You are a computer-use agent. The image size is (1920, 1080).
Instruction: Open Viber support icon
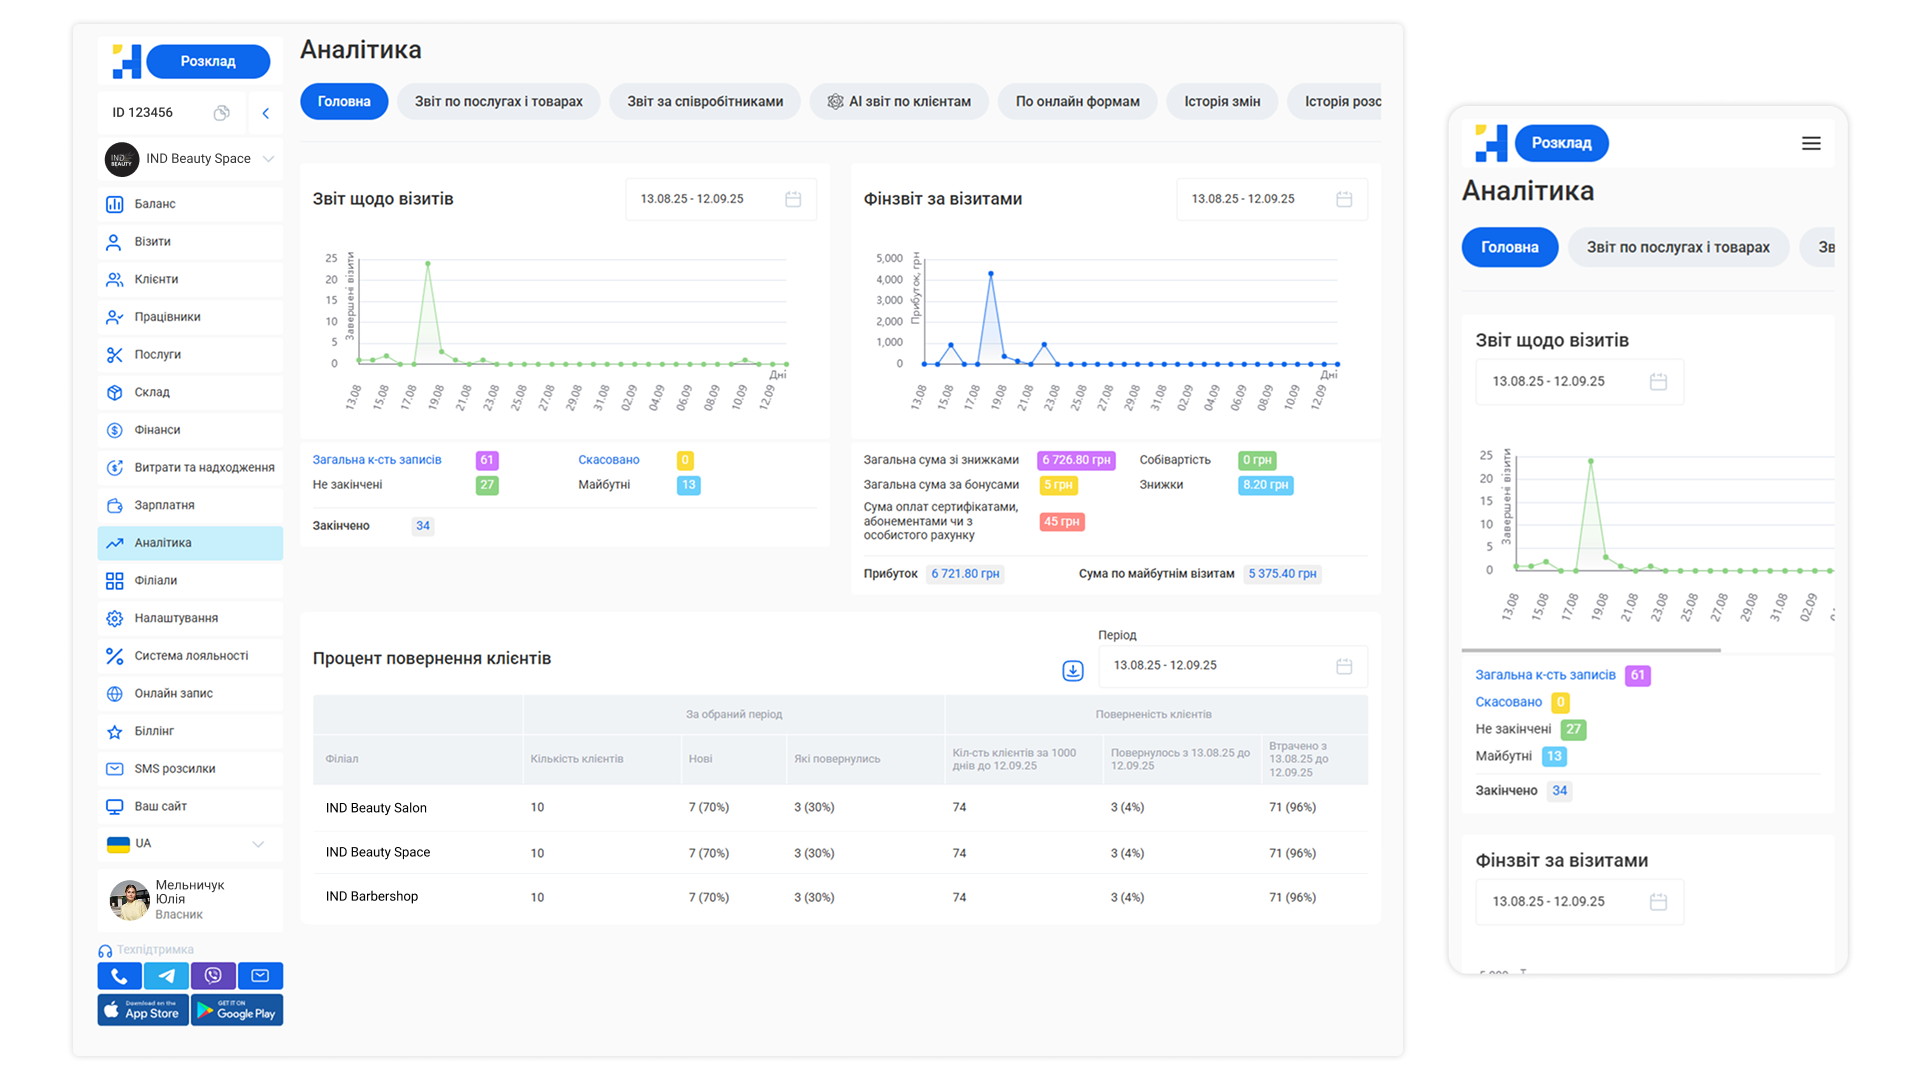(213, 975)
